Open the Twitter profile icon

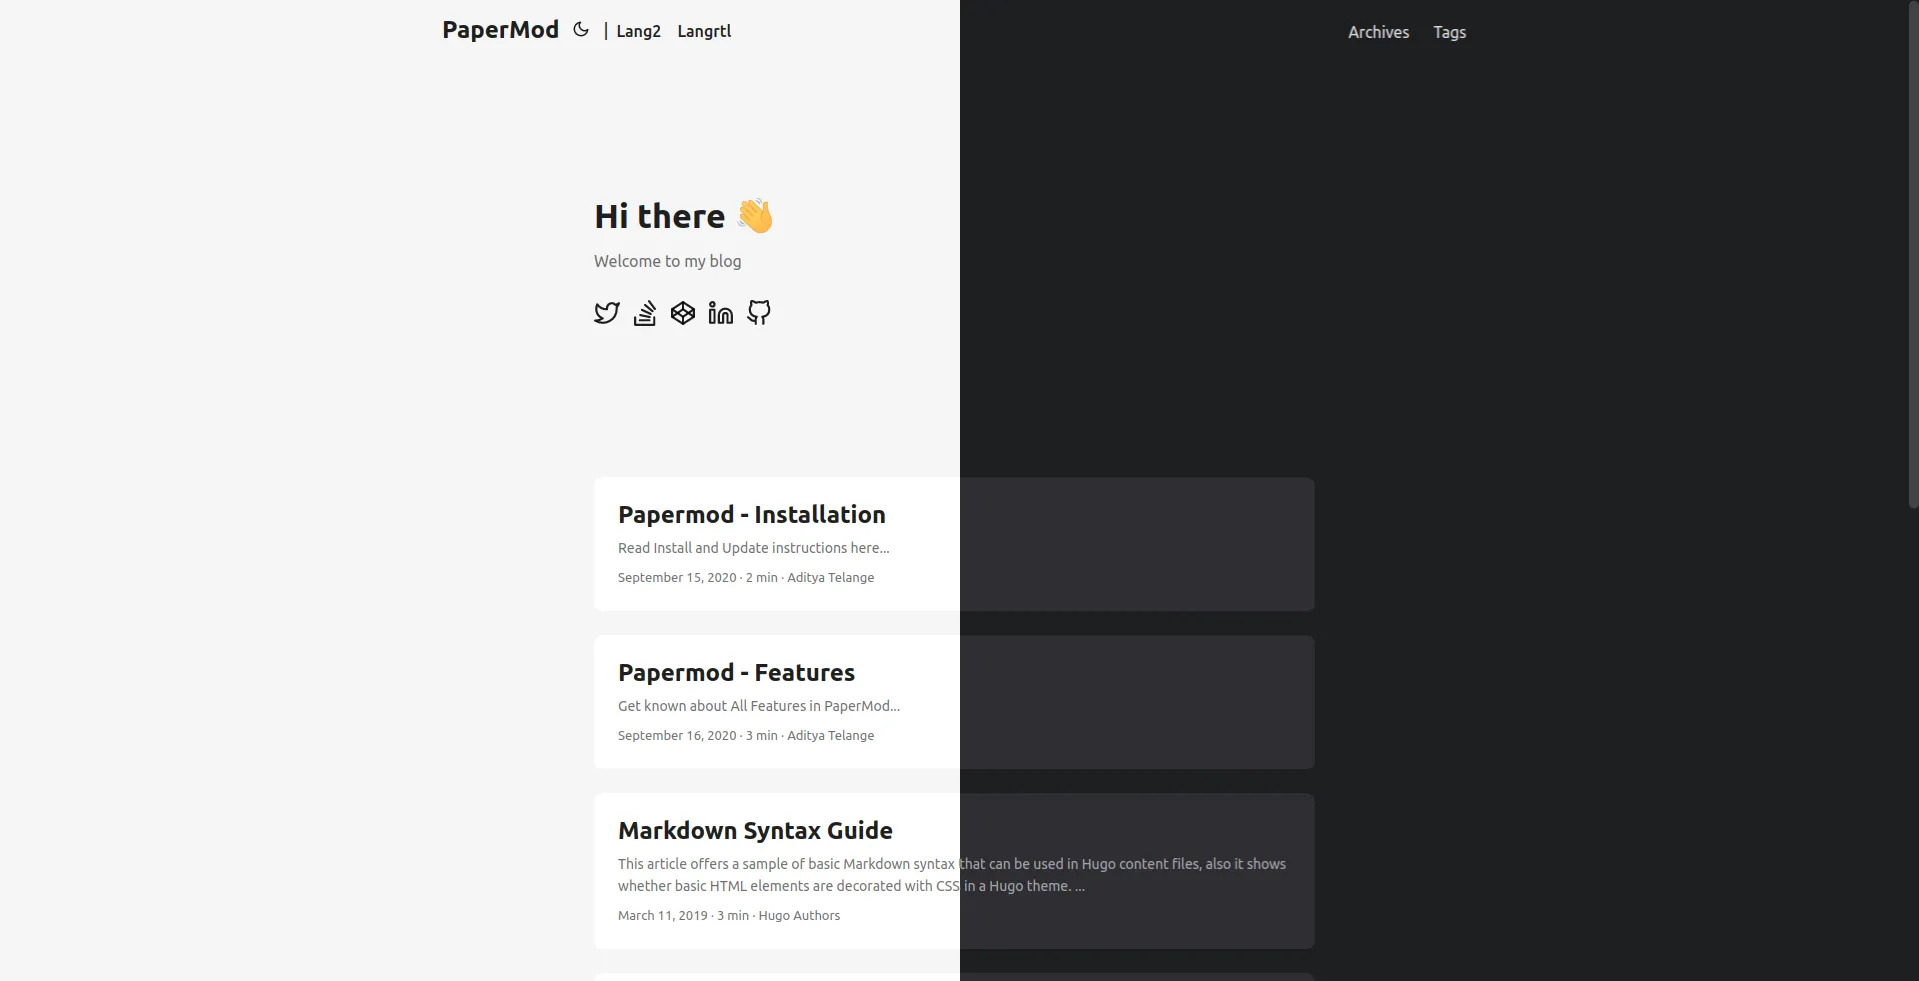[x=606, y=313]
